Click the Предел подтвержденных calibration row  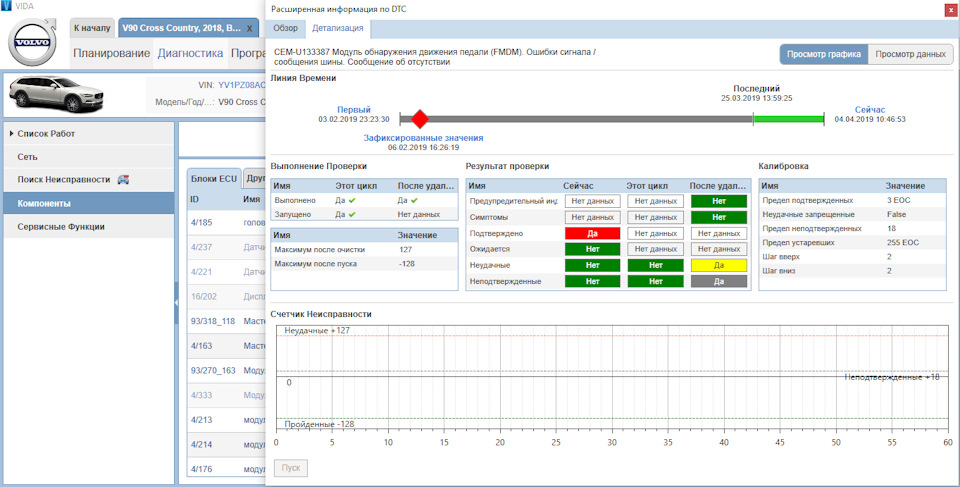(x=852, y=200)
